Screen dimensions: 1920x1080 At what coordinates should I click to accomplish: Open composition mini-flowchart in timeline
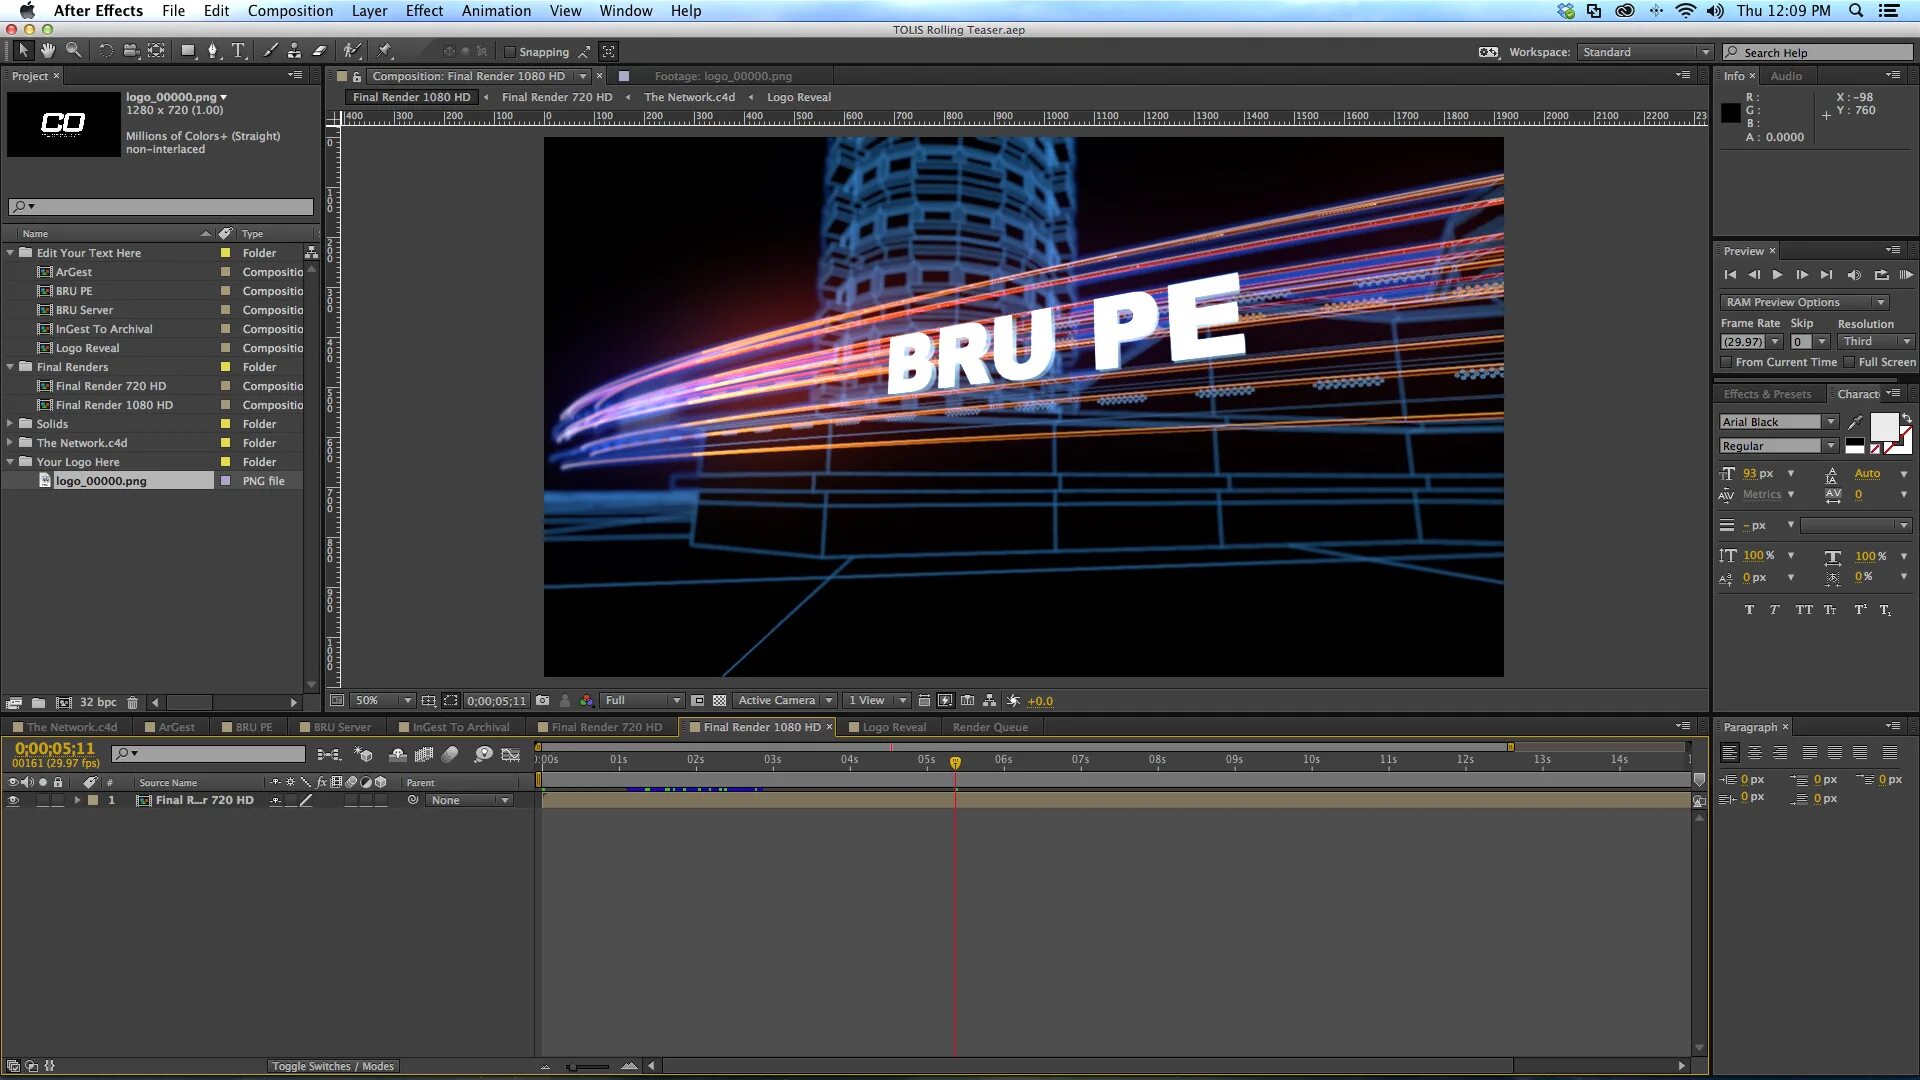pyautogui.click(x=328, y=754)
